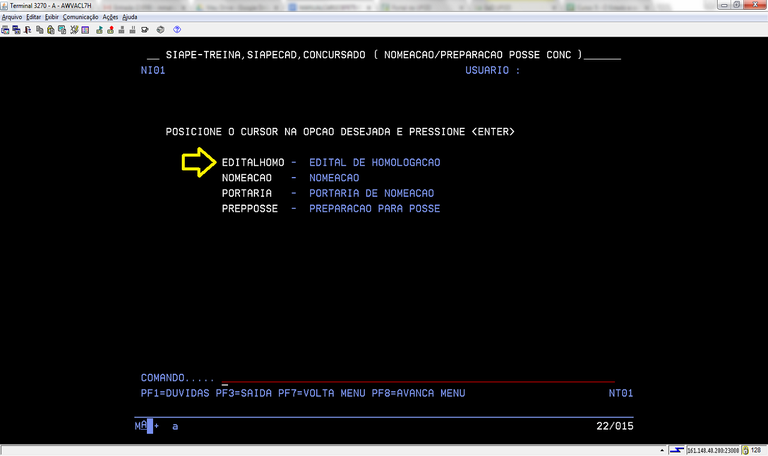
Task: Click the Paste clipboard icon in toolbar
Action: [x=50, y=30]
